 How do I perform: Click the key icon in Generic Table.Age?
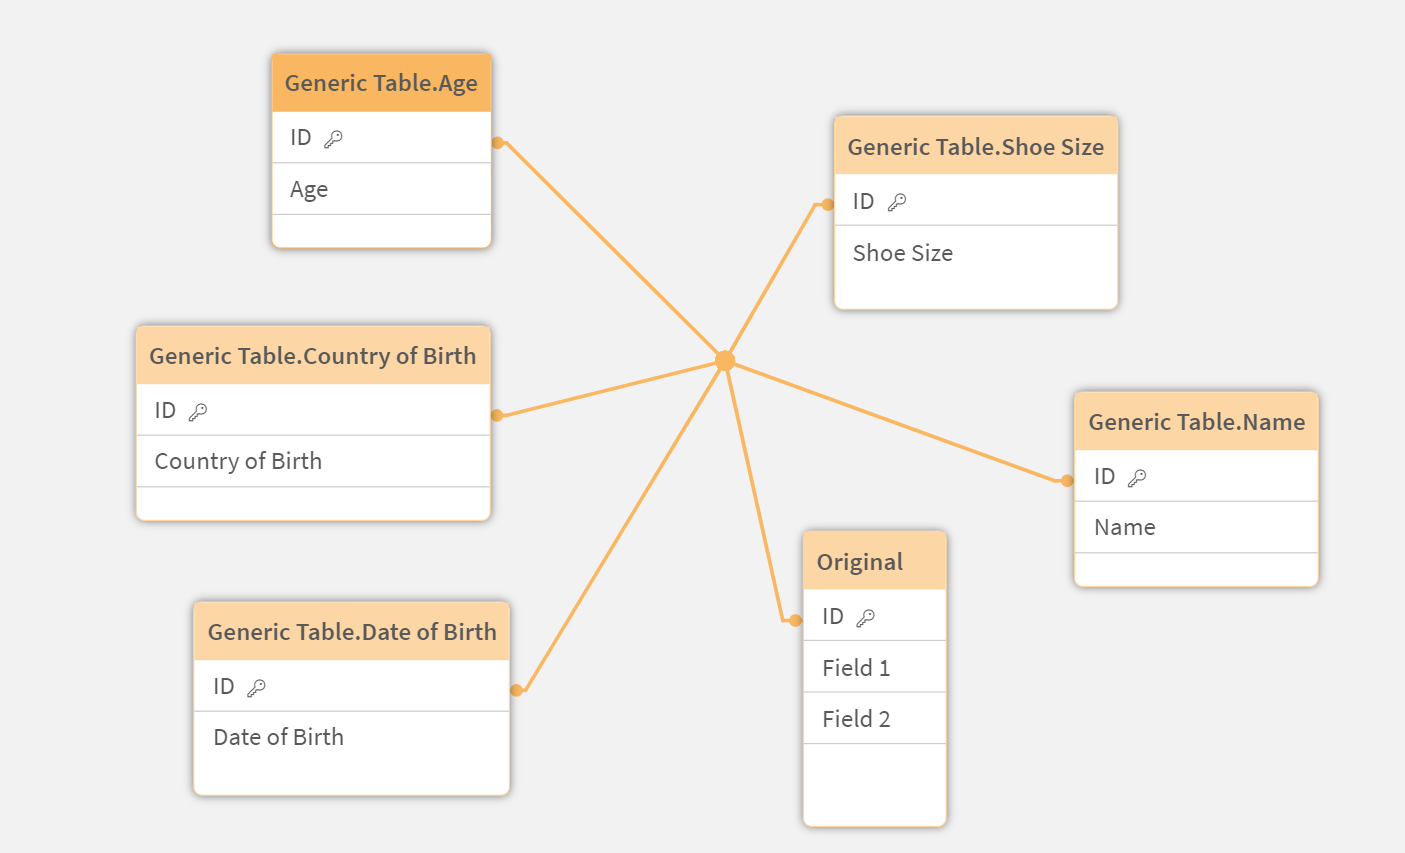[x=333, y=139]
